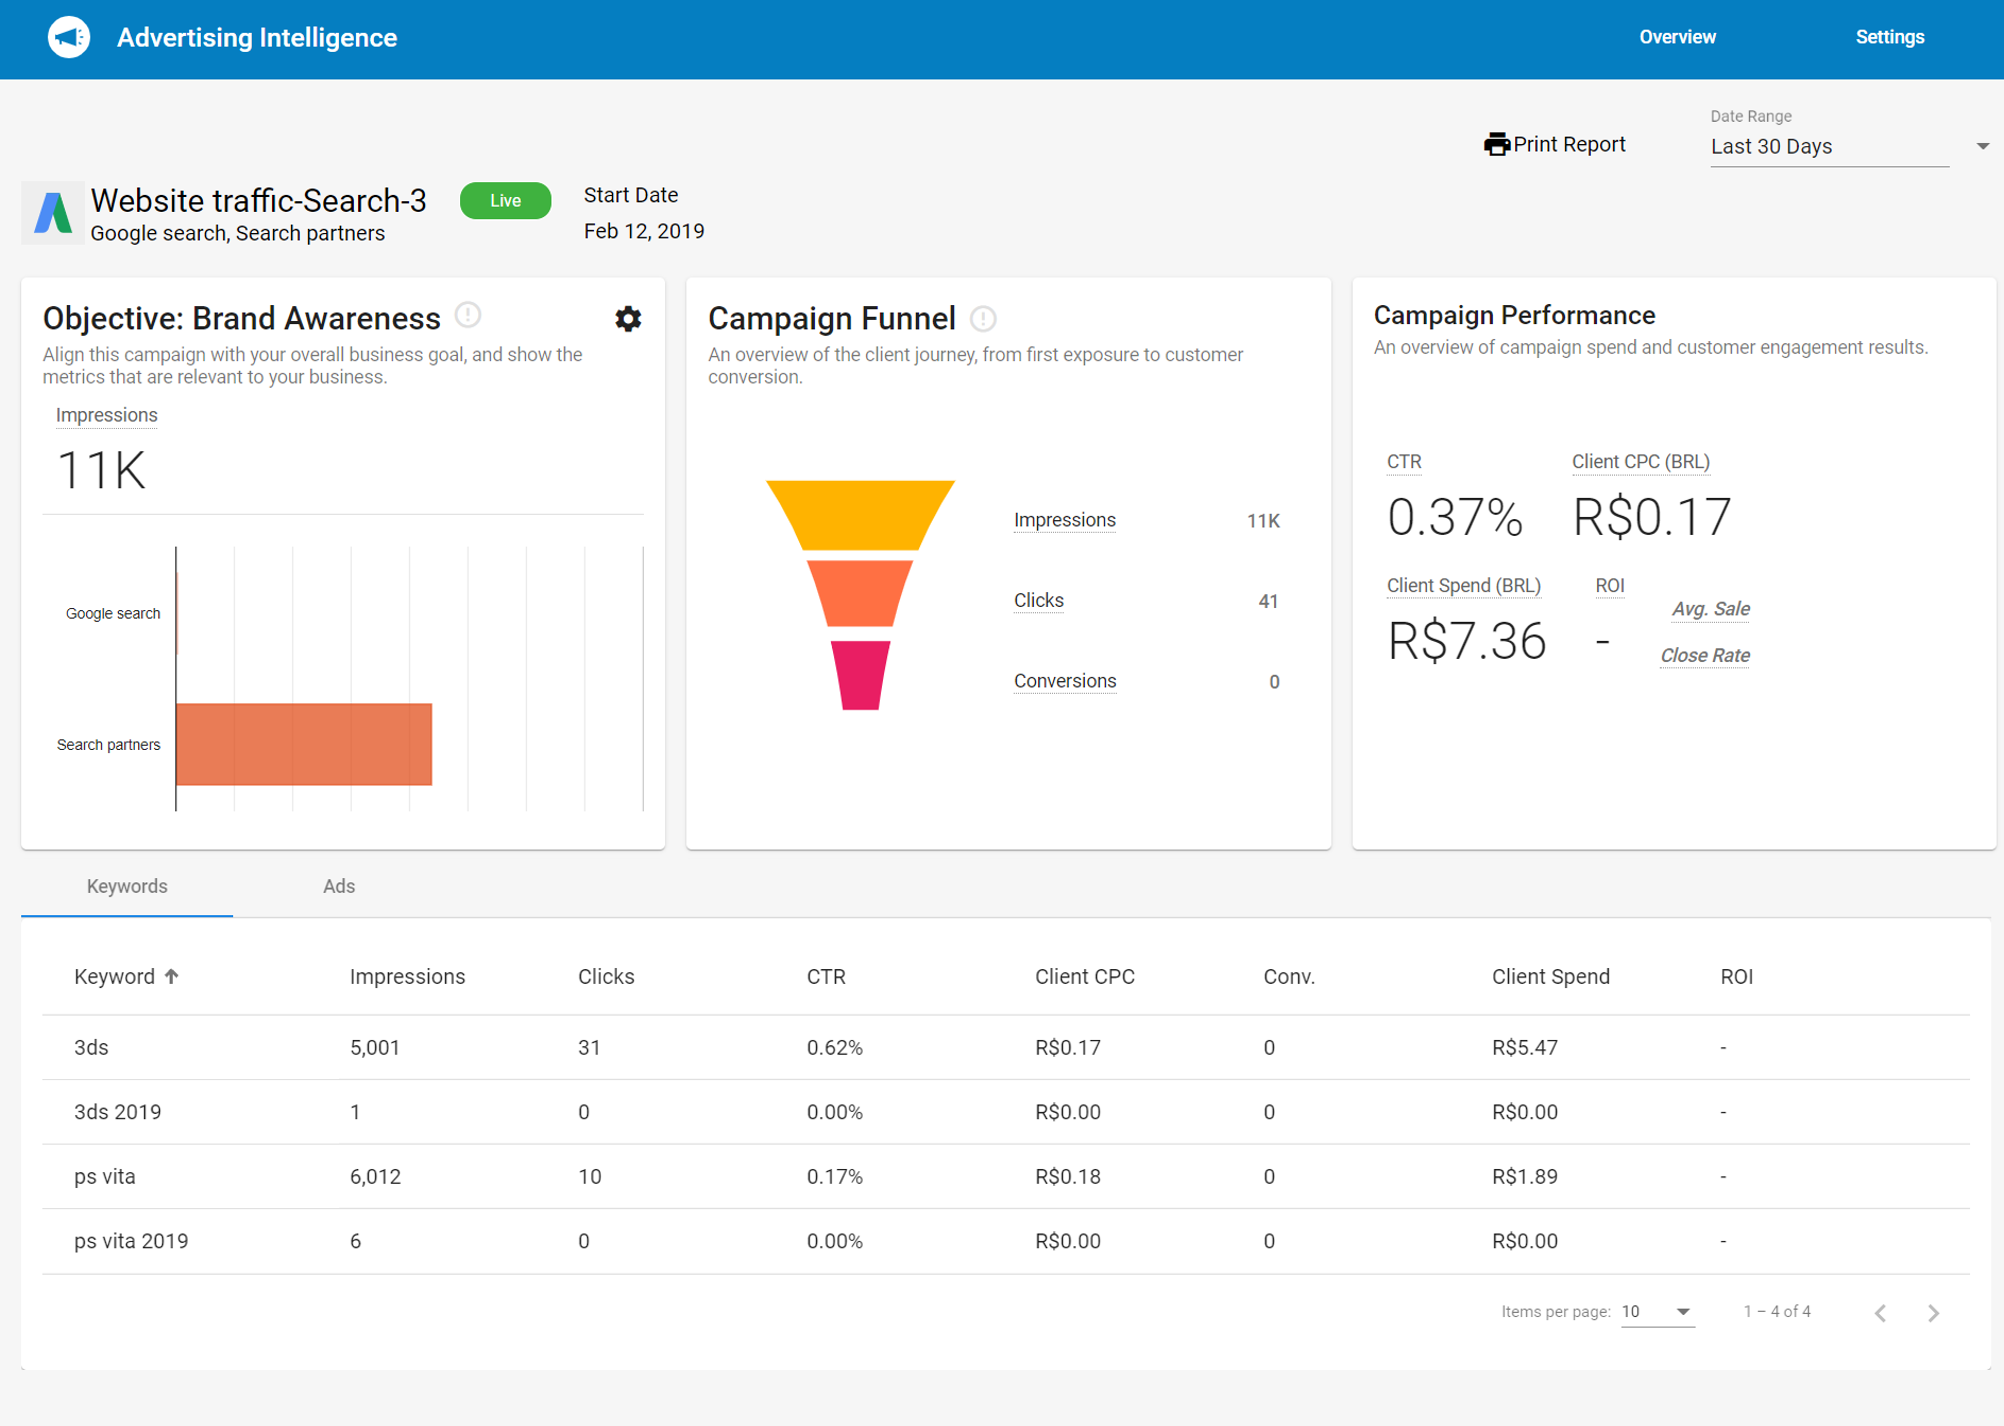Click the Google search axis label
Viewport: 2004px width, 1426px height.
click(x=113, y=614)
